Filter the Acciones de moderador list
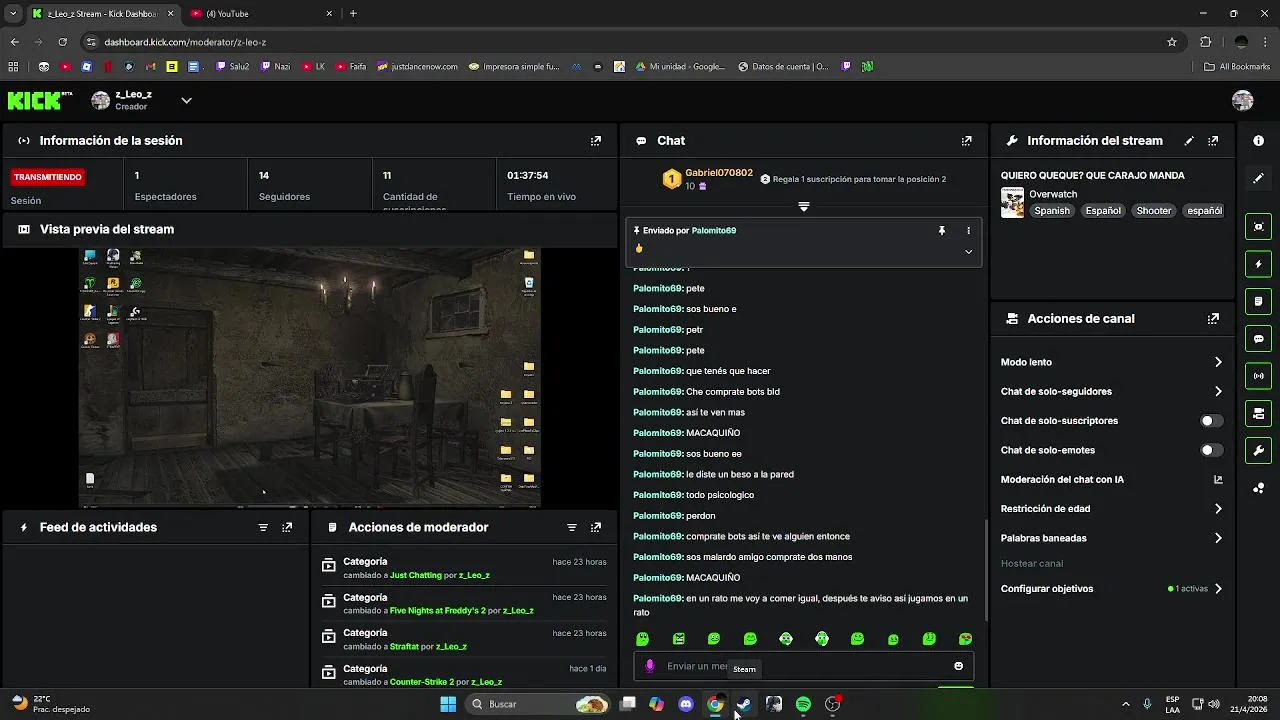Screen dimensions: 1280x720 point(572,527)
